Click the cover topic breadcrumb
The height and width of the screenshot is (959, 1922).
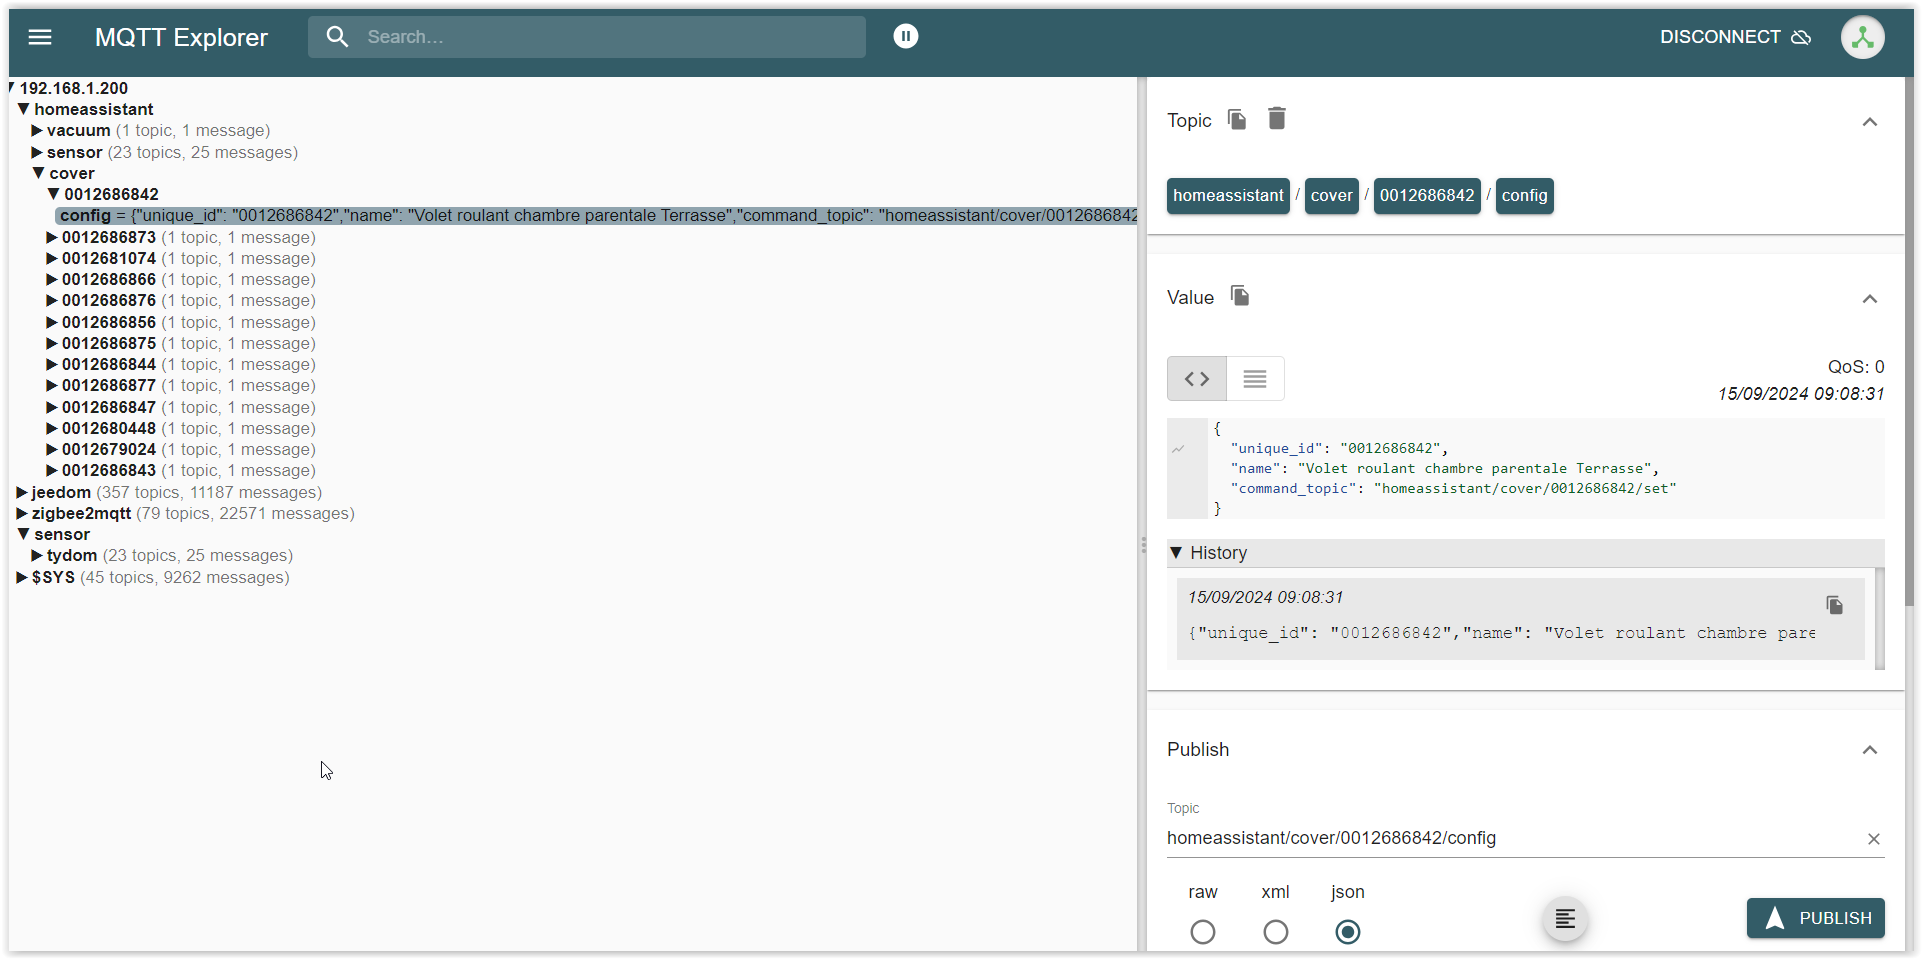click(x=1331, y=196)
